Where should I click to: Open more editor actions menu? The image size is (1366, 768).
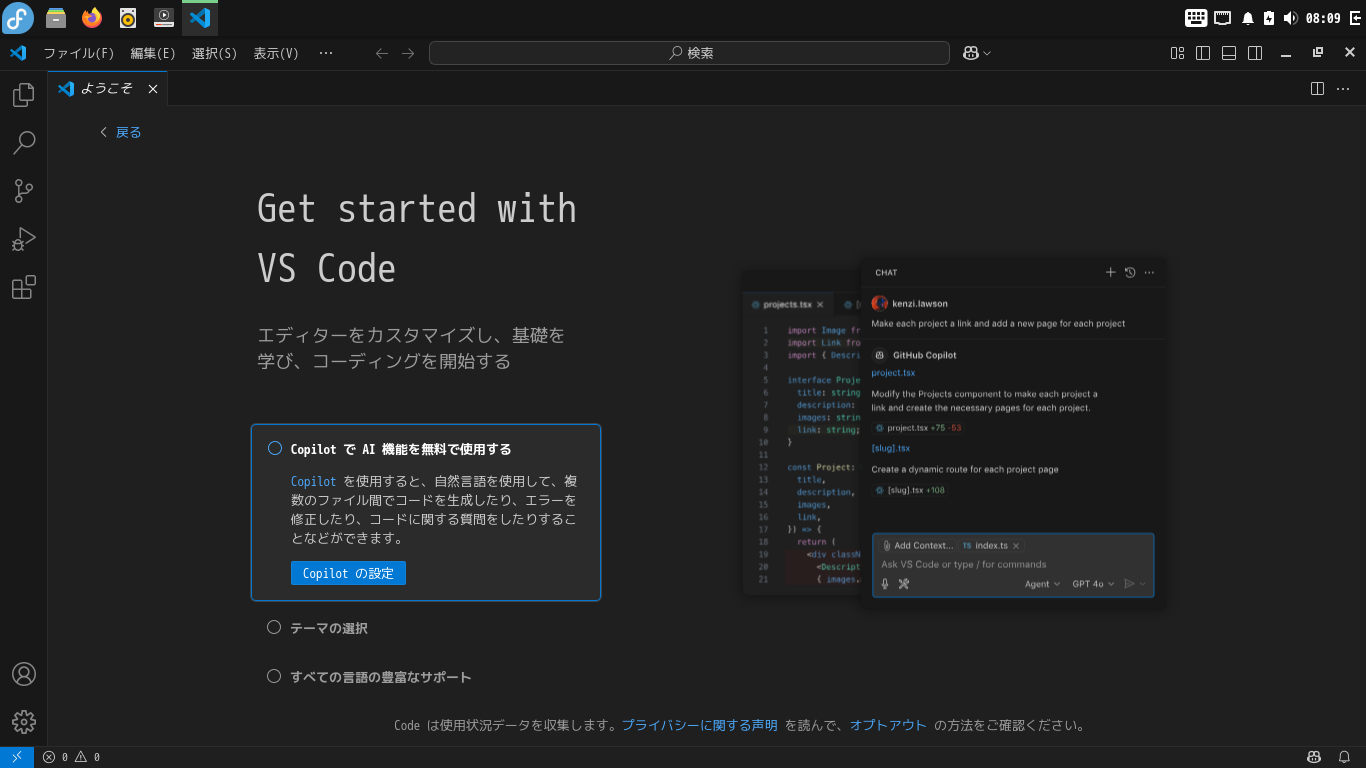pyautogui.click(x=1343, y=89)
